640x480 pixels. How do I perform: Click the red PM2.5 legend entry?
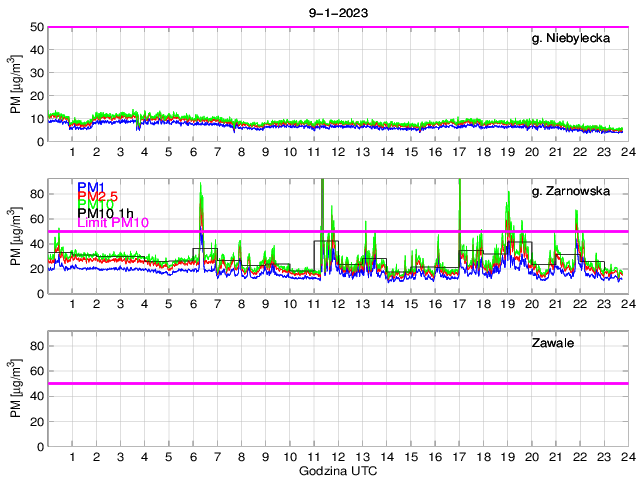[x=97, y=199]
